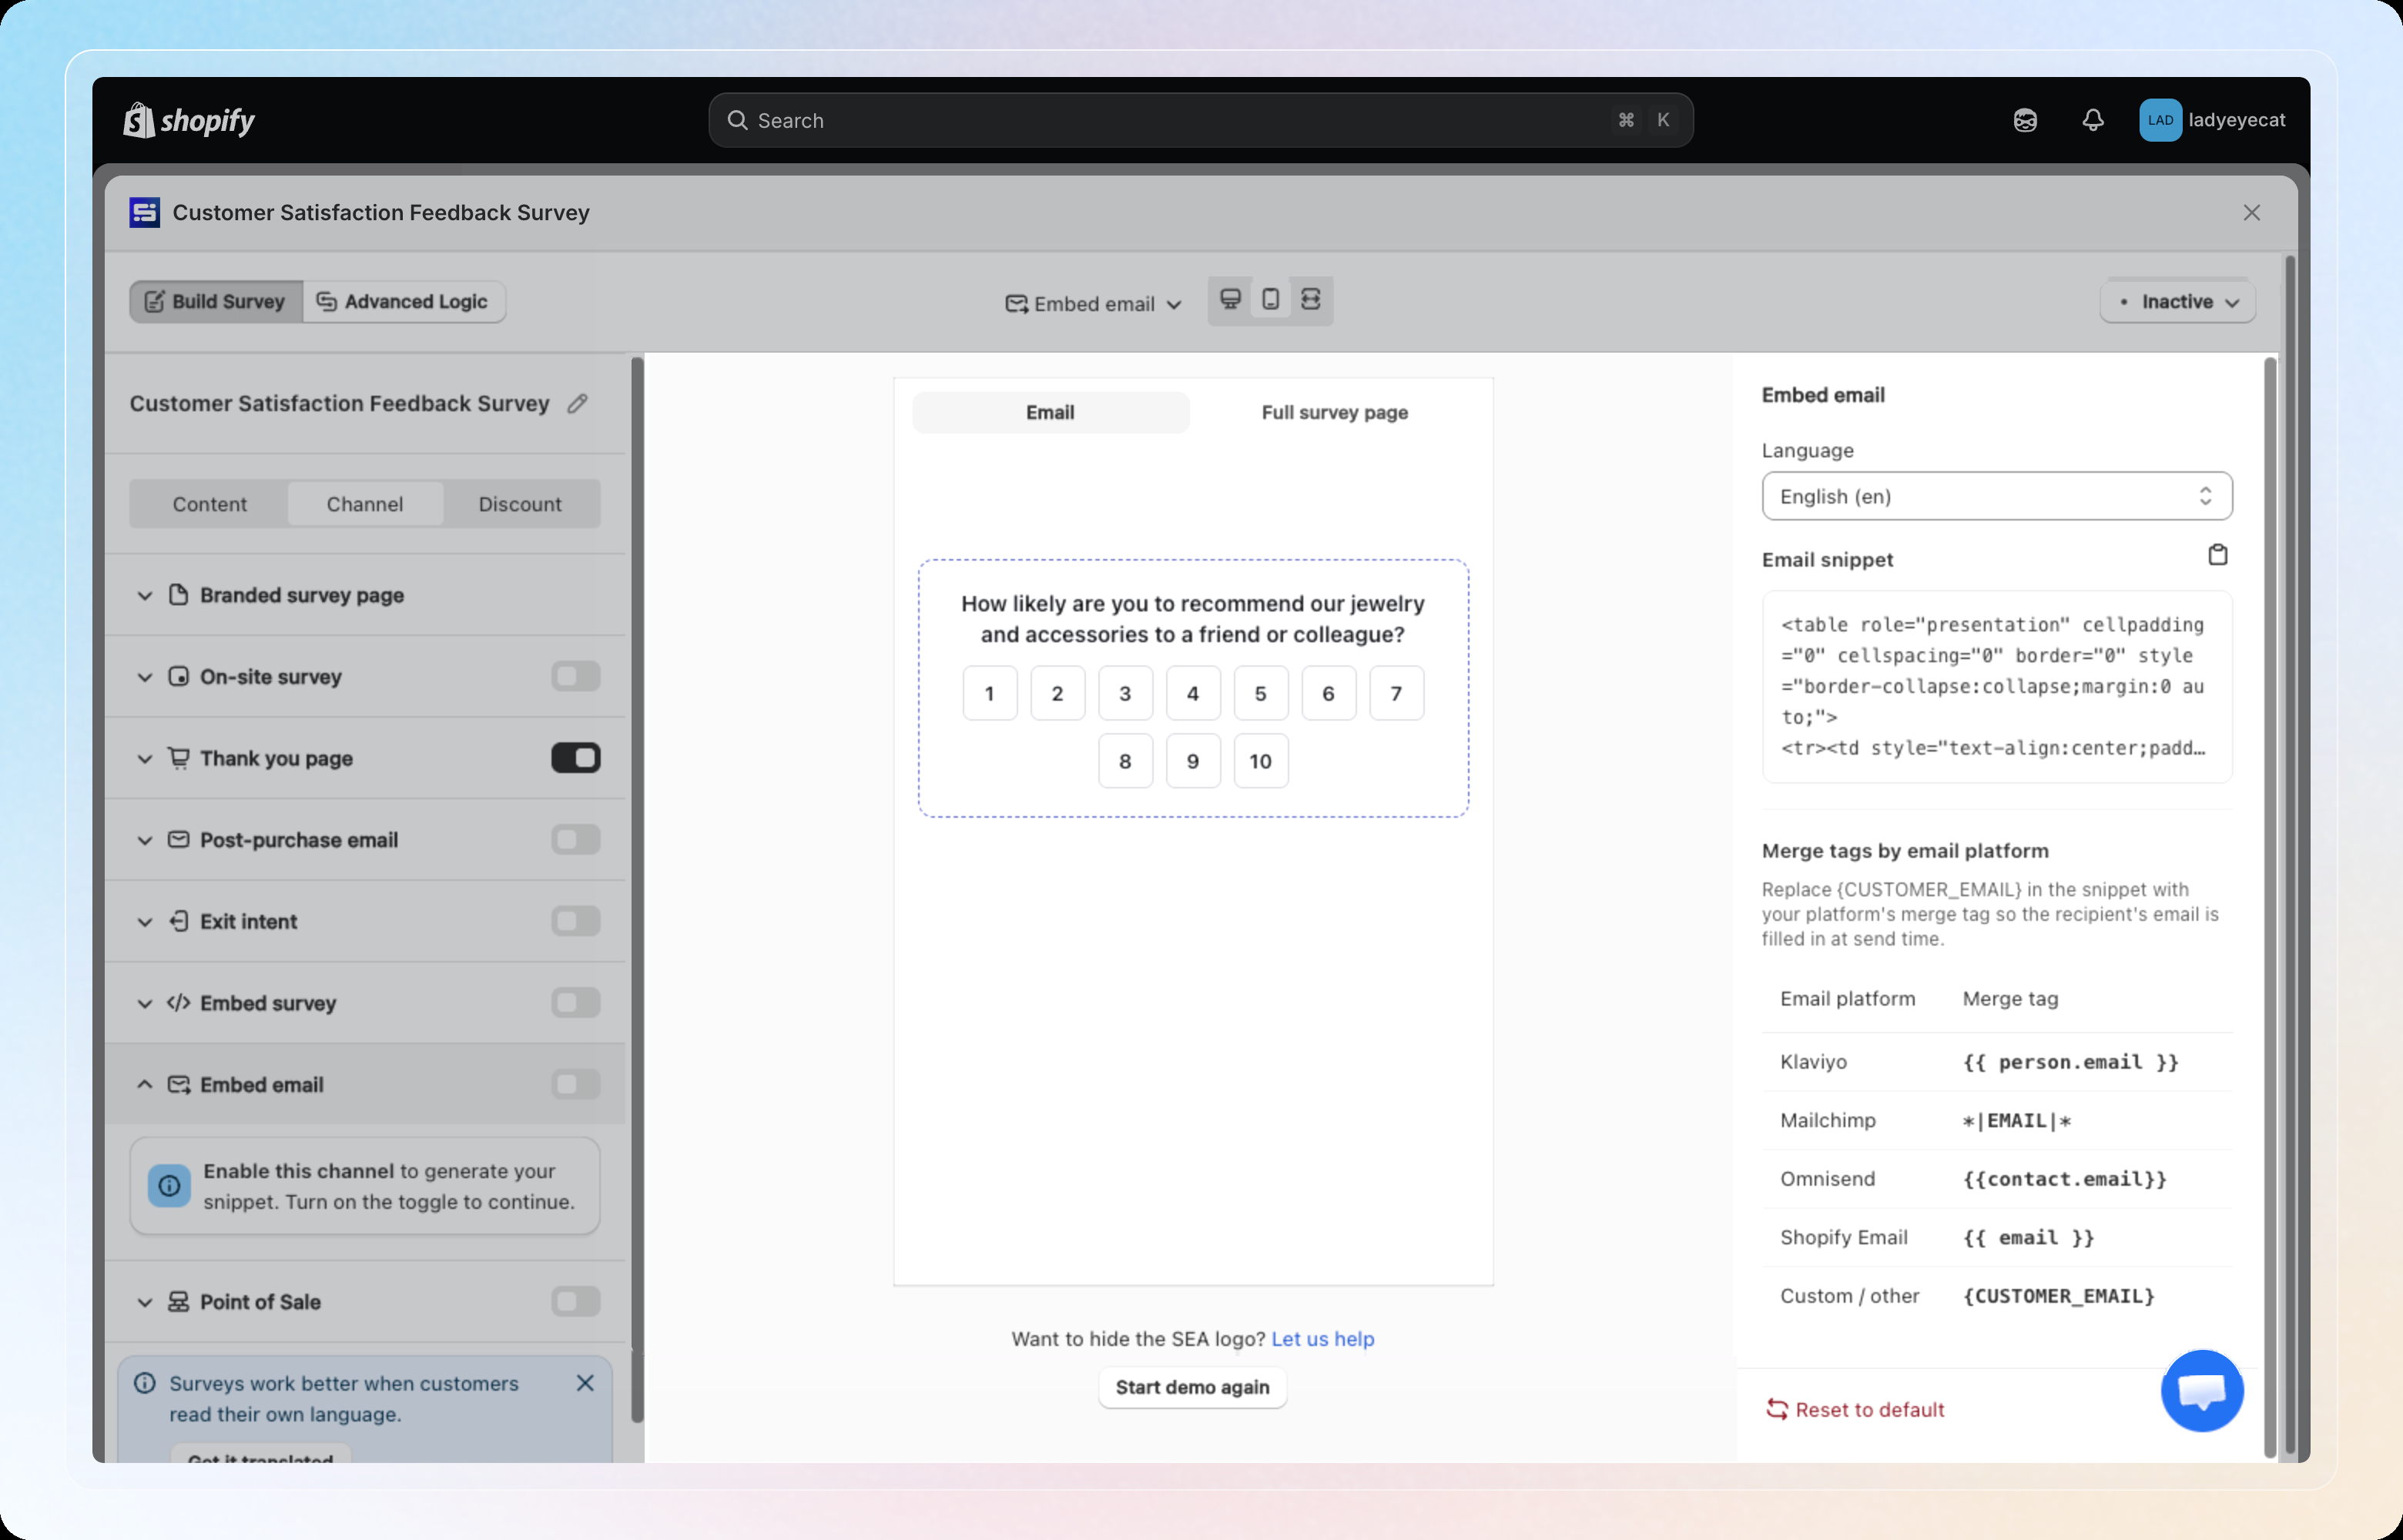Image resolution: width=2403 pixels, height=1540 pixels.
Task: Click the info icon in the enable-channel notice
Action: coord(169,1186)
